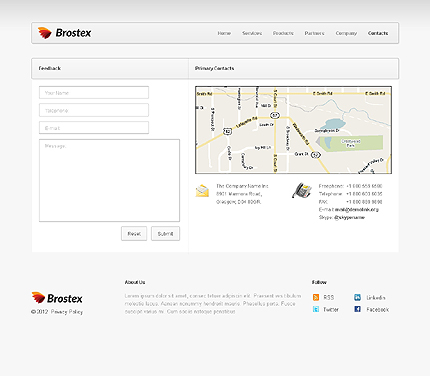This screenshot has width=430, height=376.
Task: Open the Services menu item
Action: (252, 33)
